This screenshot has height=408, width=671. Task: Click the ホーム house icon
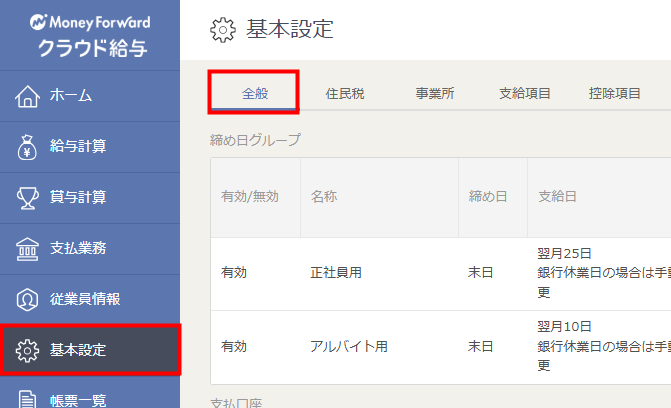pos(28,96)
